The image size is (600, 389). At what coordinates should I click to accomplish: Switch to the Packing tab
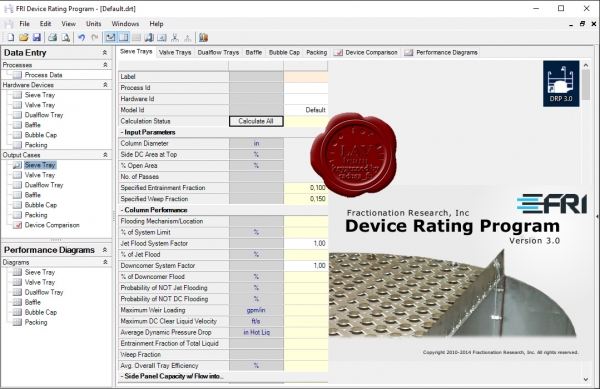pyautogui.click(x=316, y=52)
